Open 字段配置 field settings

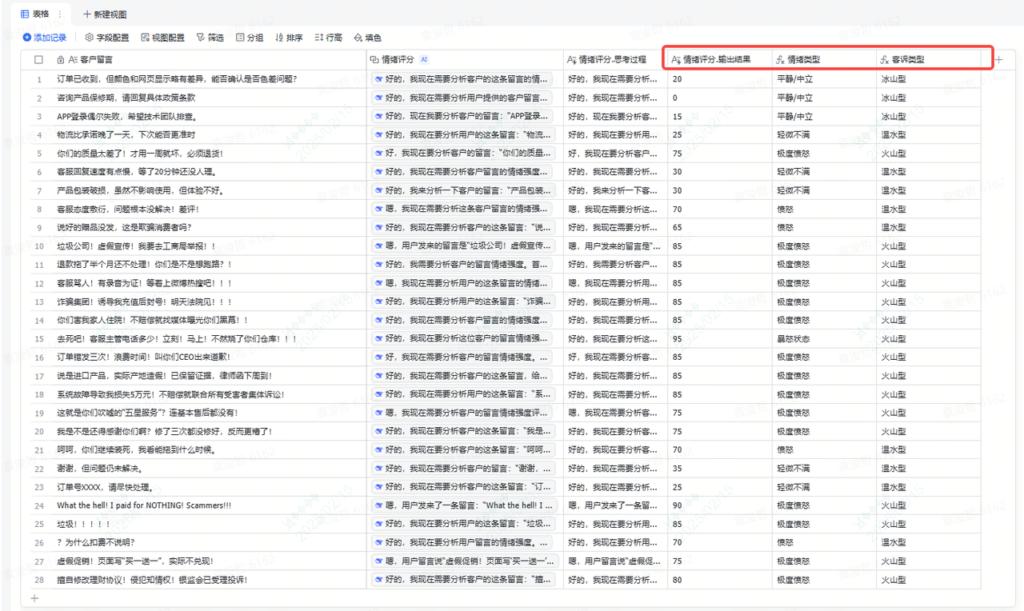tap(107, 37)
